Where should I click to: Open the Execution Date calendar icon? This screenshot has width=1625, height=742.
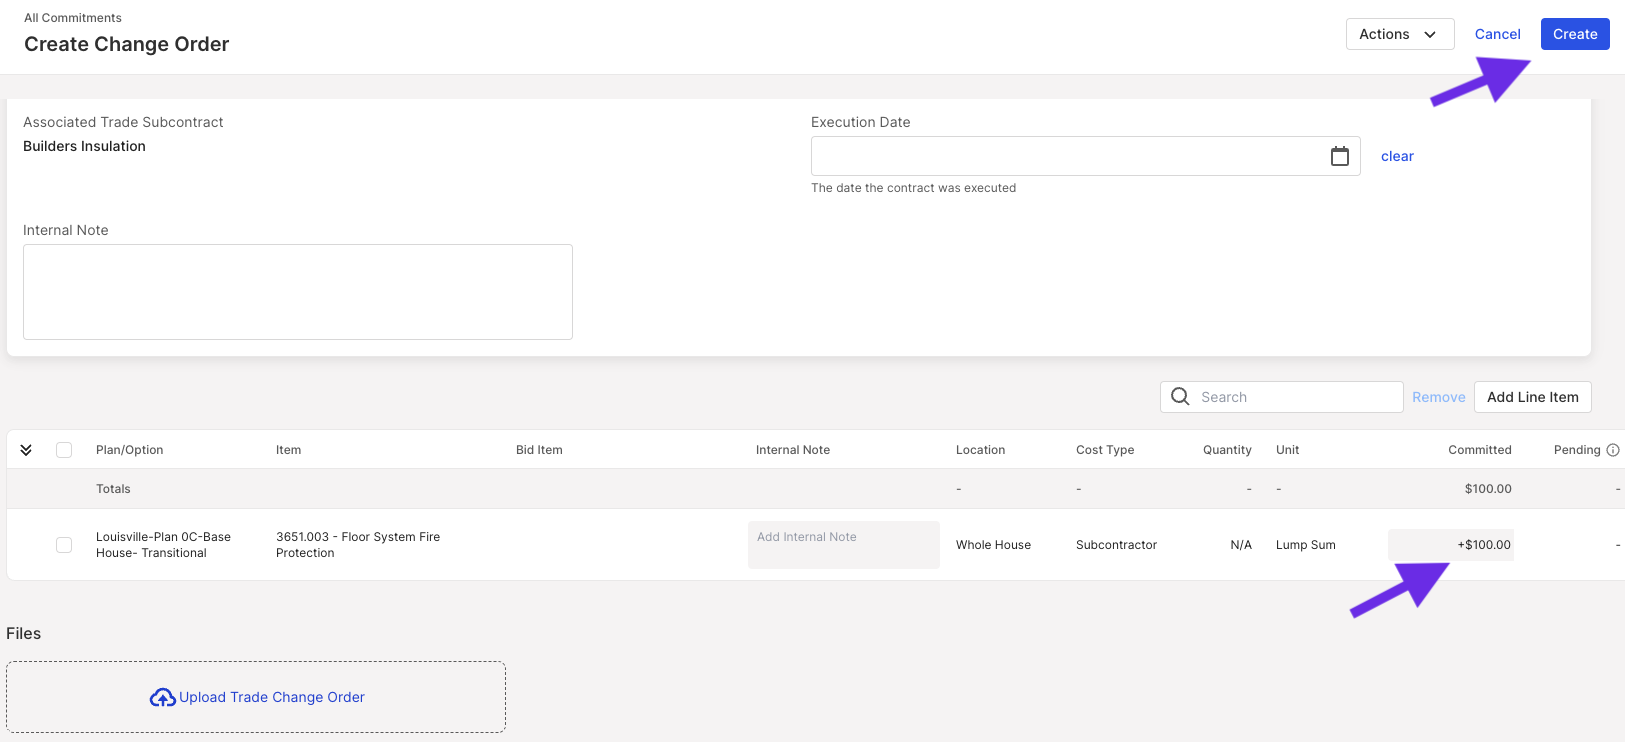(x=1340, y=156)
